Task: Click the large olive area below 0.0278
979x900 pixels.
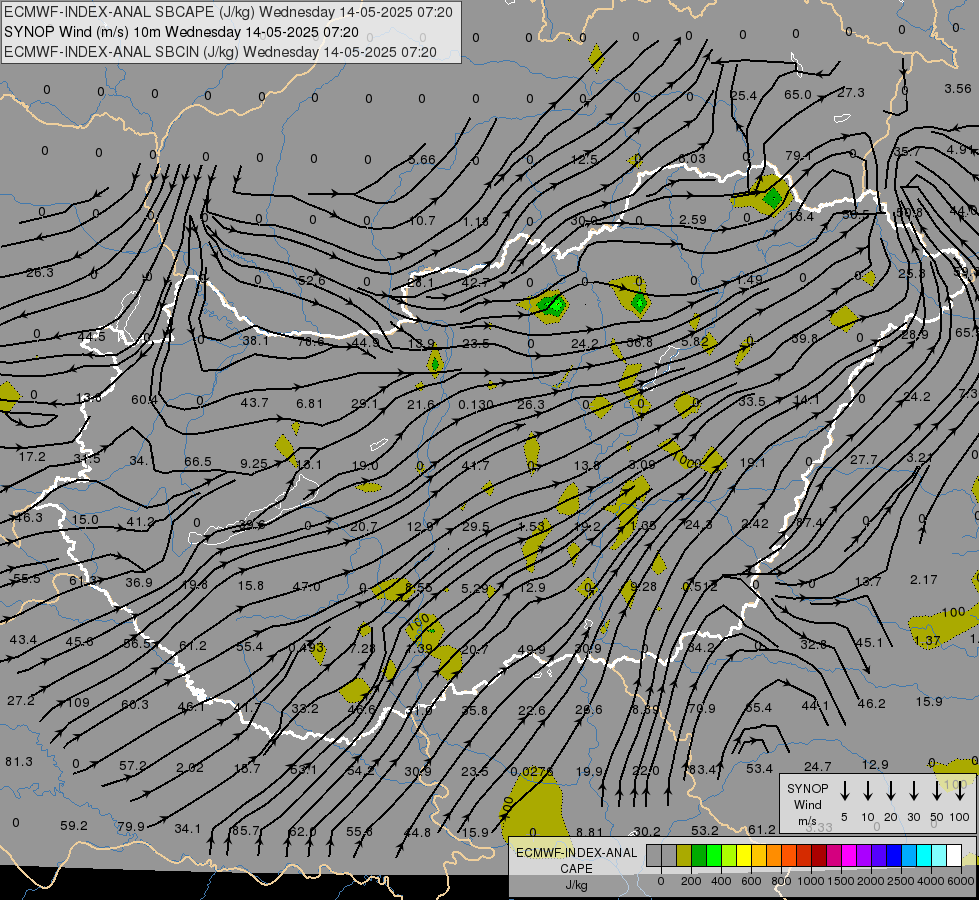Action: click(x=534, y=812)
